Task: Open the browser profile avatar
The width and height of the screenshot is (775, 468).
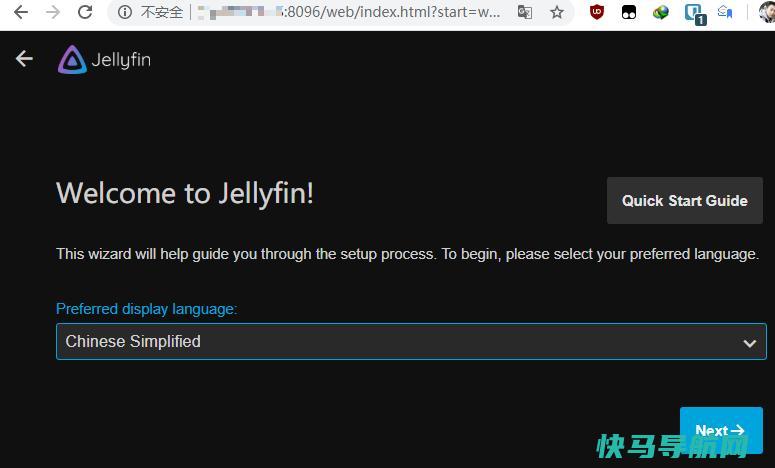Action: point(768,12)
